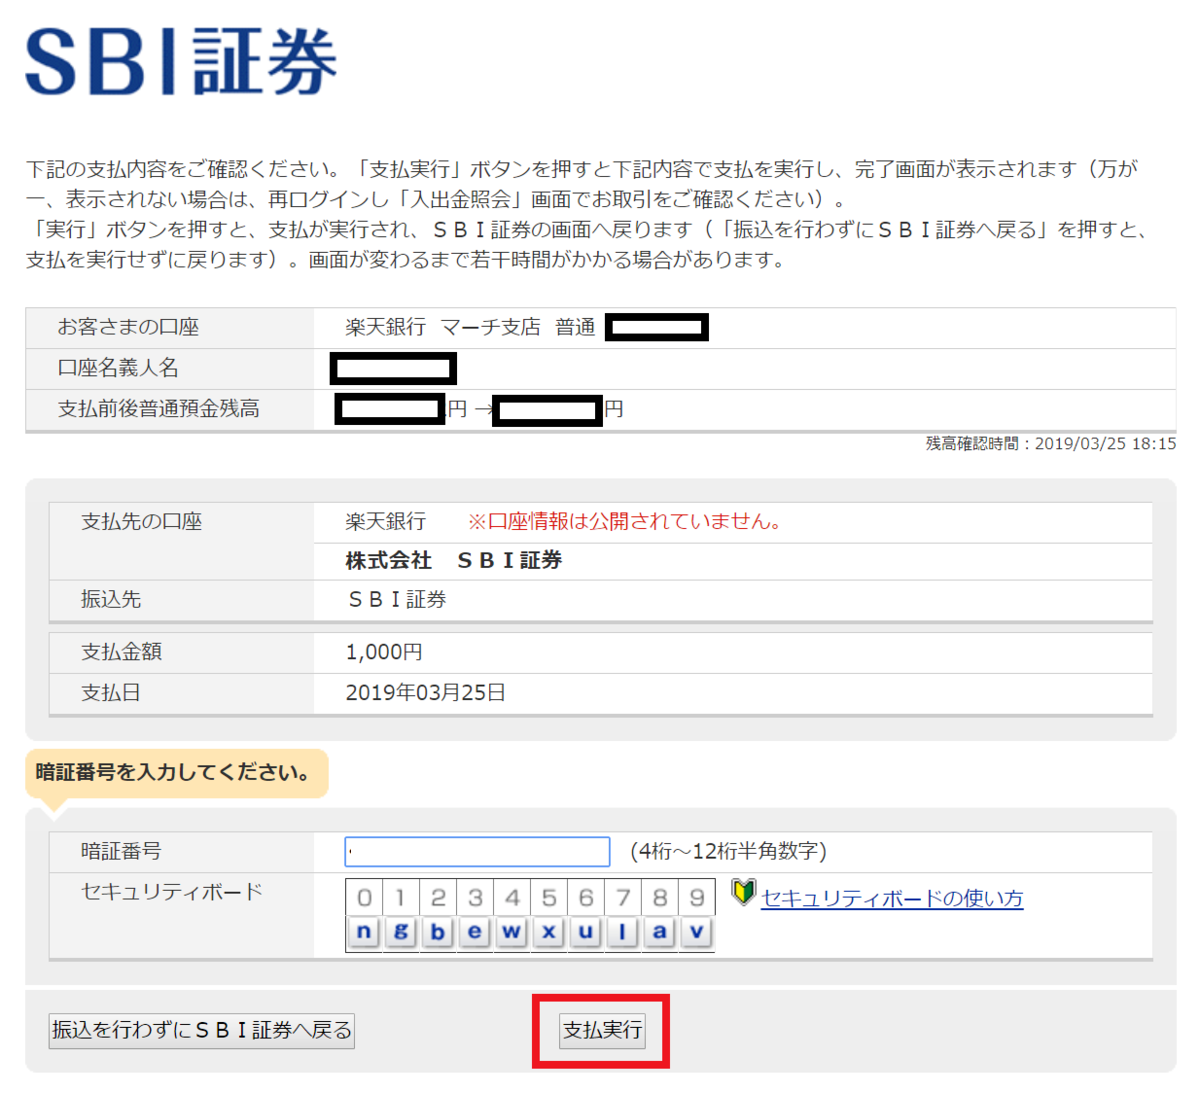1200x1093 pixels.
Task: Click the 振込先 row label
Action: click(x=111, y=599)
